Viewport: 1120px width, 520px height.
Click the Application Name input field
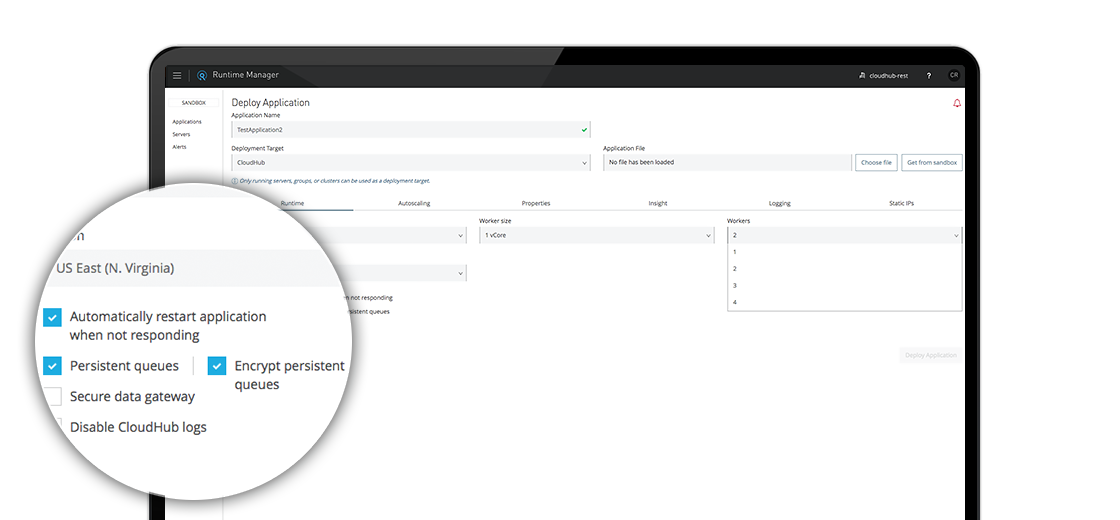point(411,130)
